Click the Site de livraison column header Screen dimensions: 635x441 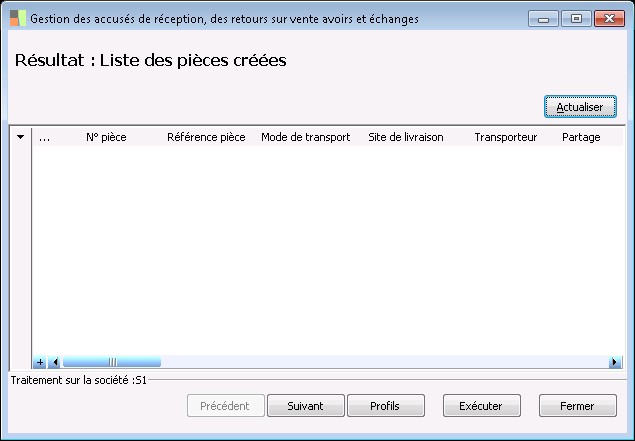pyautogui.click(x=406, y=138)
